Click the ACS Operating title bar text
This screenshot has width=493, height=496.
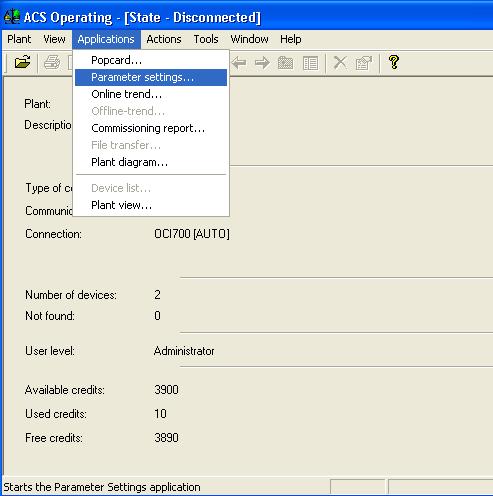tap(142, 17)
